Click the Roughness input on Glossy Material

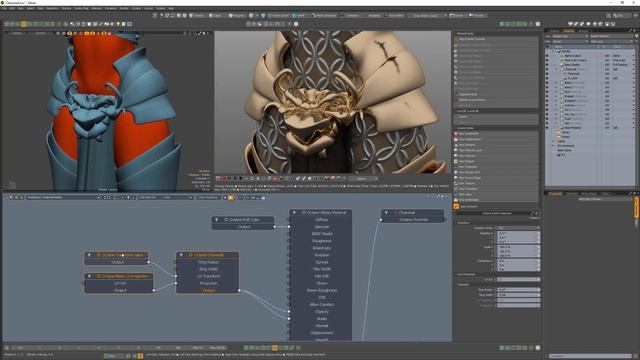[x=321, y=241]
